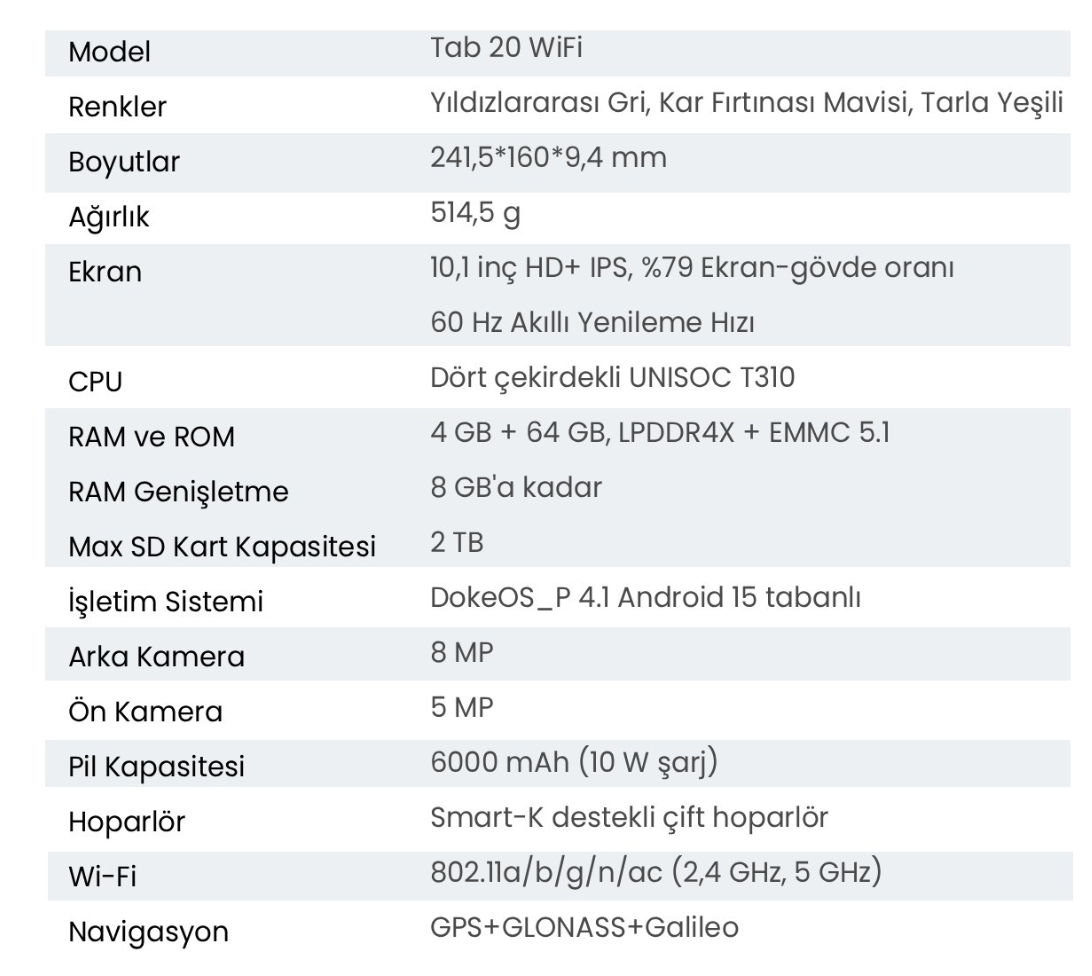Select the Tab 20 WiFi model value
Screen dimensions: 1092x976
pos(506,48)
